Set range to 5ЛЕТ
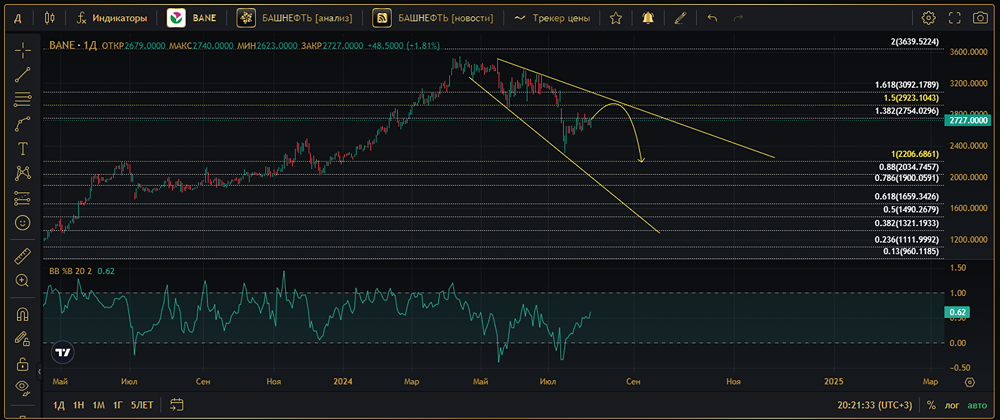Screen dimensions: 1000x420 142,405
